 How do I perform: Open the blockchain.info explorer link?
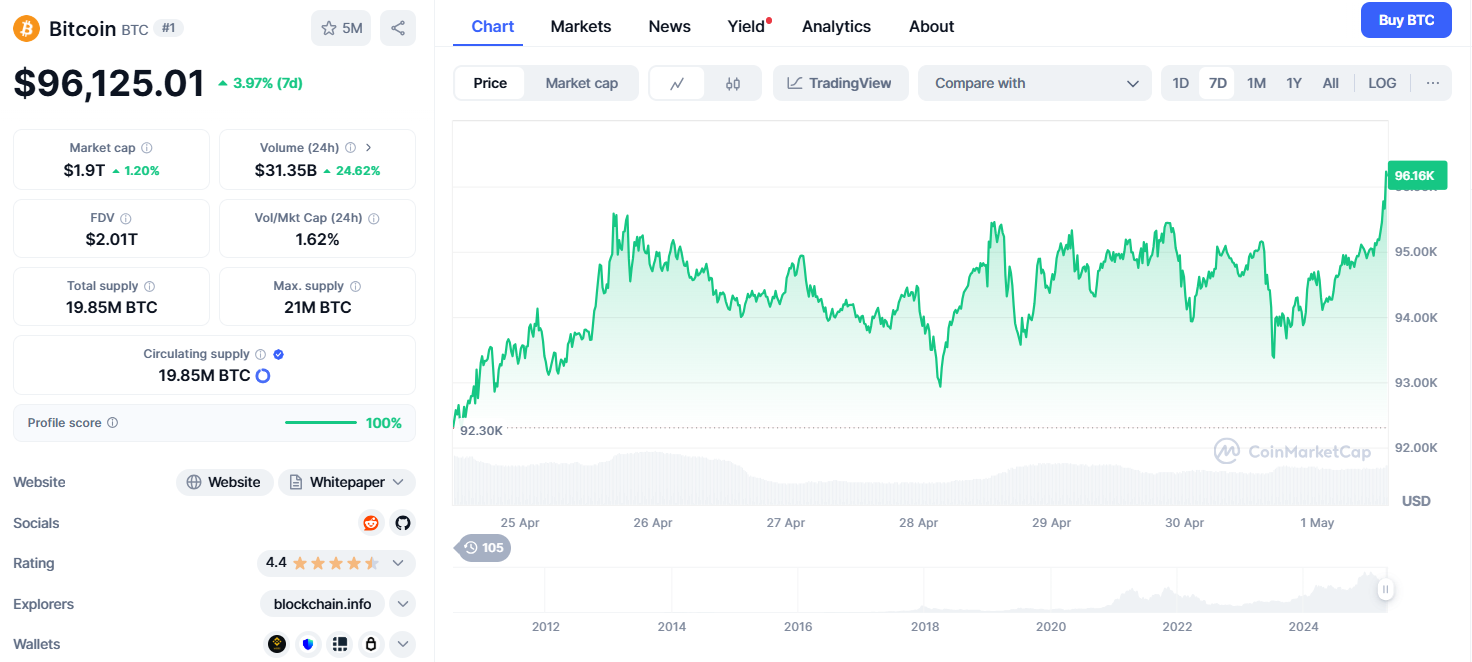(323, 604)
